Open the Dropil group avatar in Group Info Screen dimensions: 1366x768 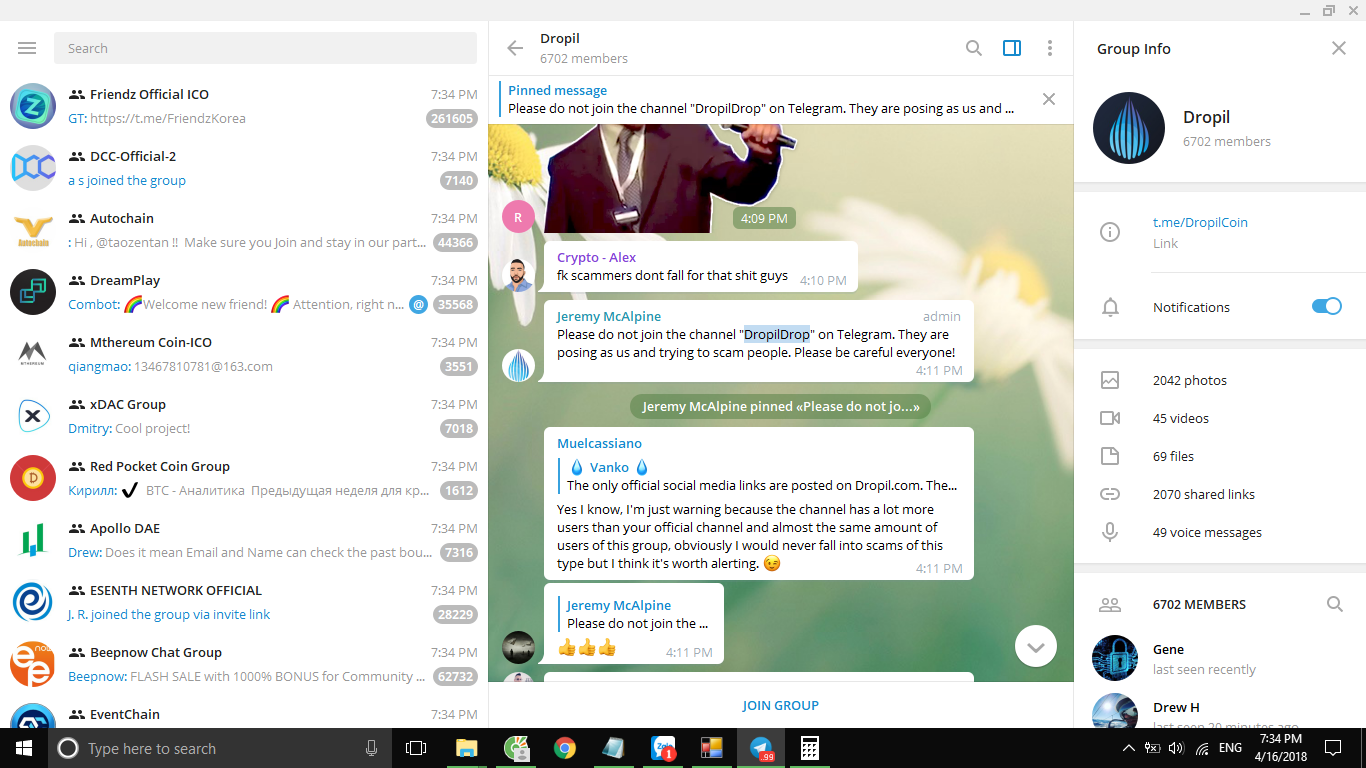[1129, 128]
